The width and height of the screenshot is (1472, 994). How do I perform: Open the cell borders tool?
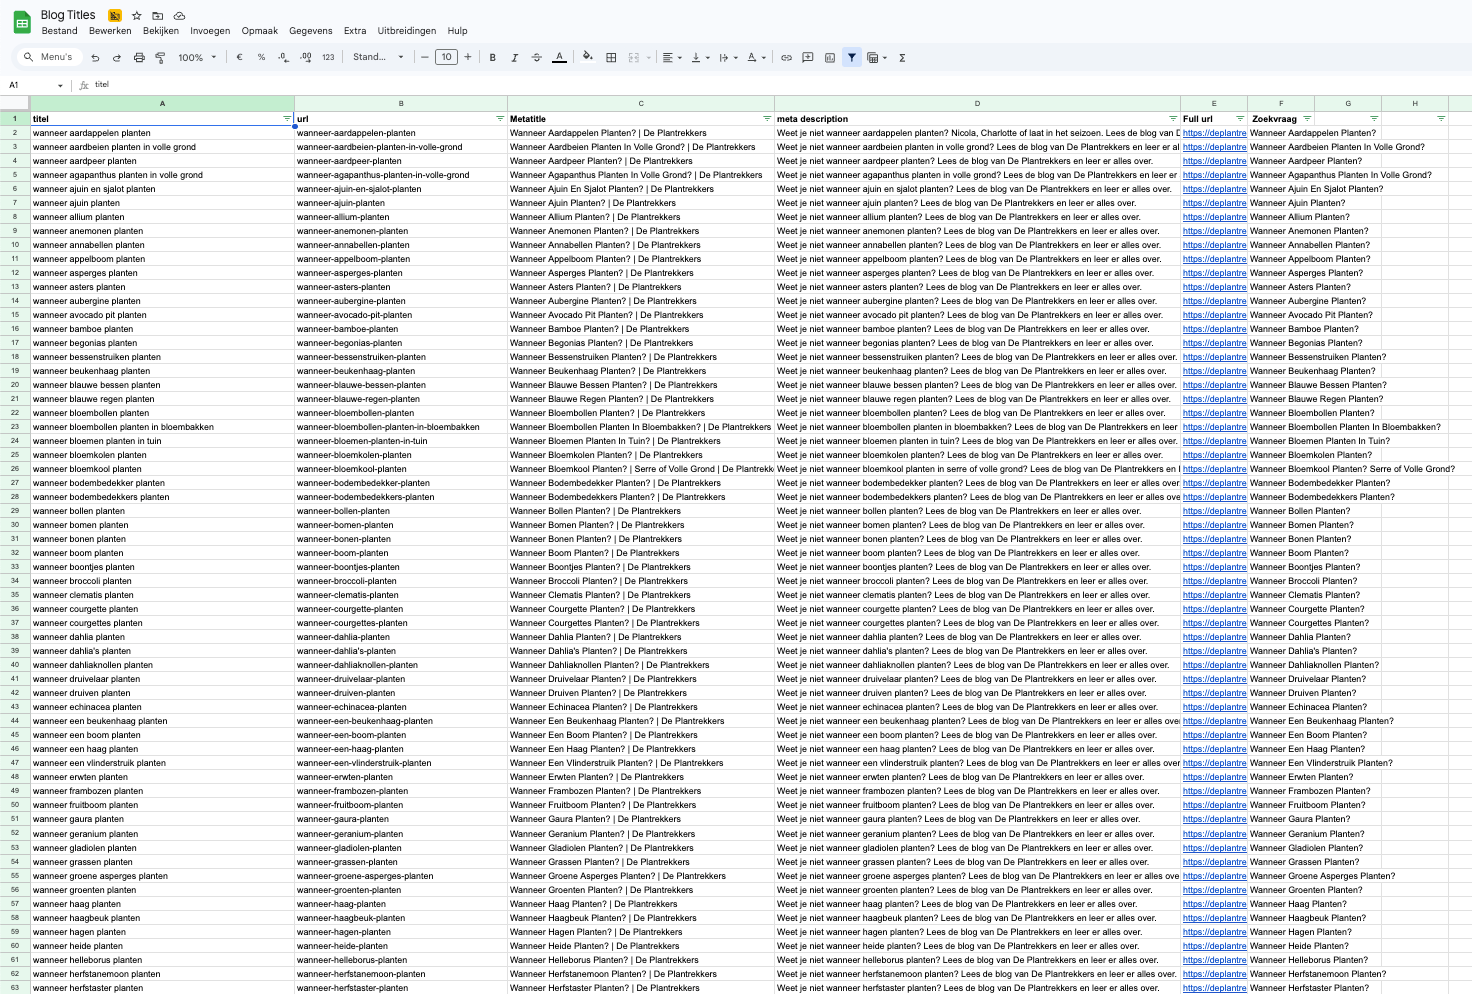[x=611, y=58]
